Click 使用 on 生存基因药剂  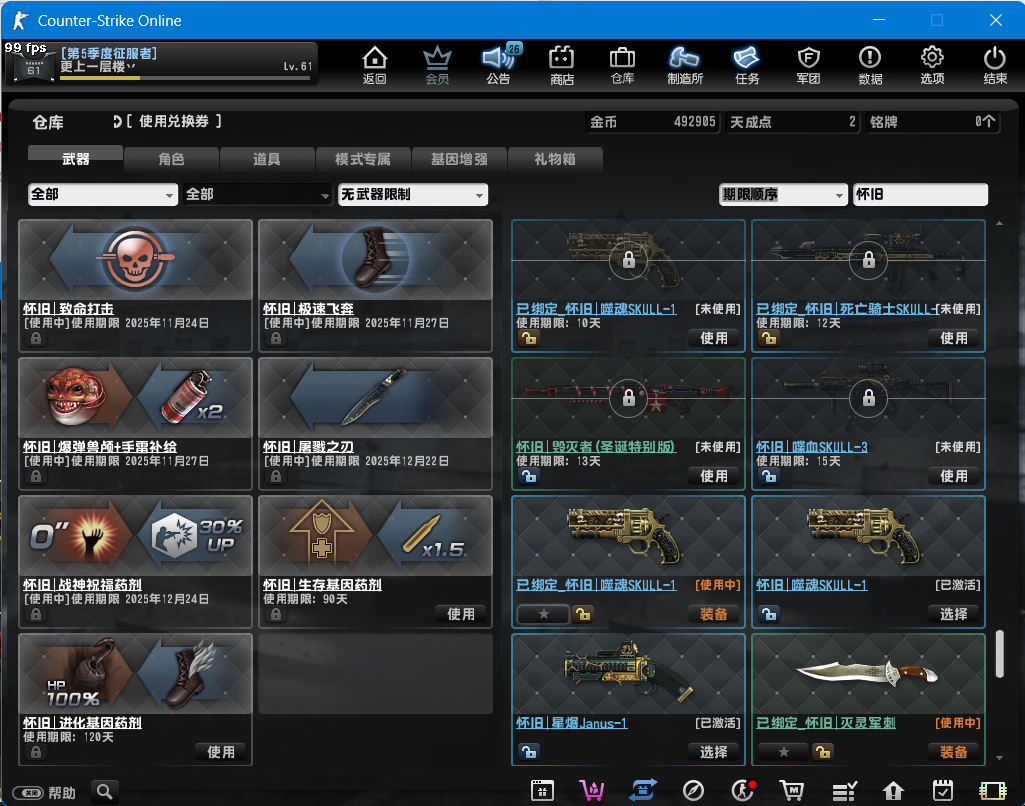[x=461, y=614]
